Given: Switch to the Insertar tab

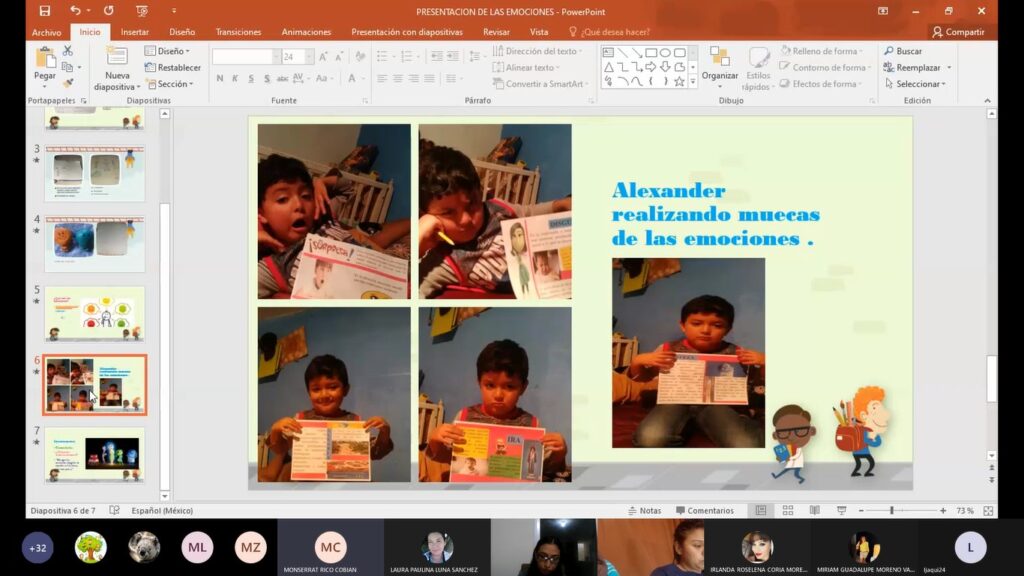Looking at the screenshot, I should [135, 32].
